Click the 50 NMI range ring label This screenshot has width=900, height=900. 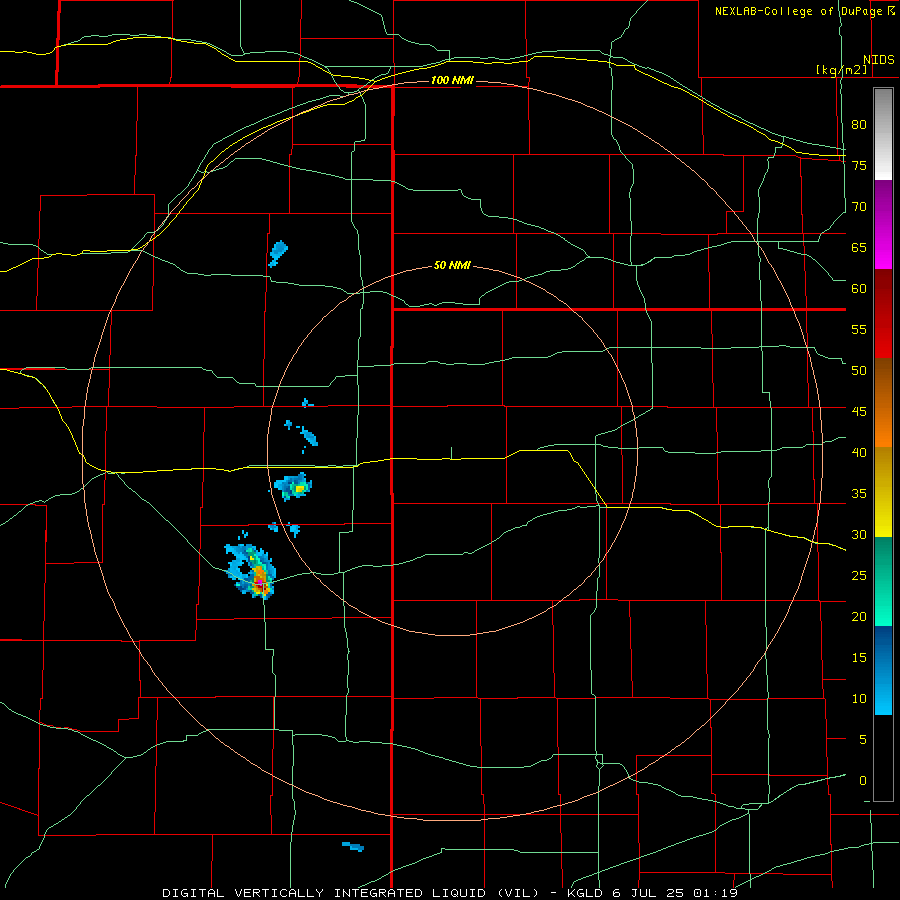click(x=452, y=265)
